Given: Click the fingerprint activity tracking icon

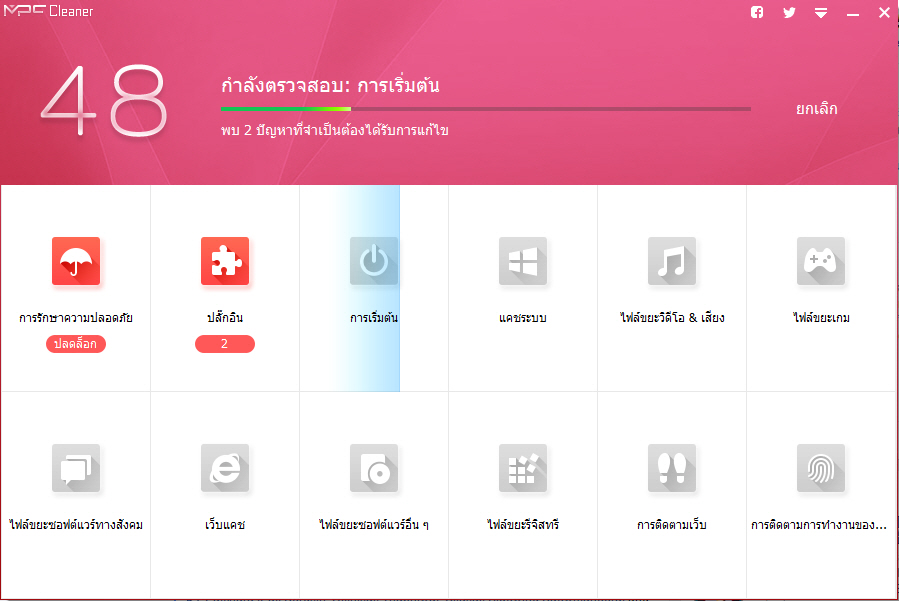Looking at the screenshot, I should (x=821, y=468).
